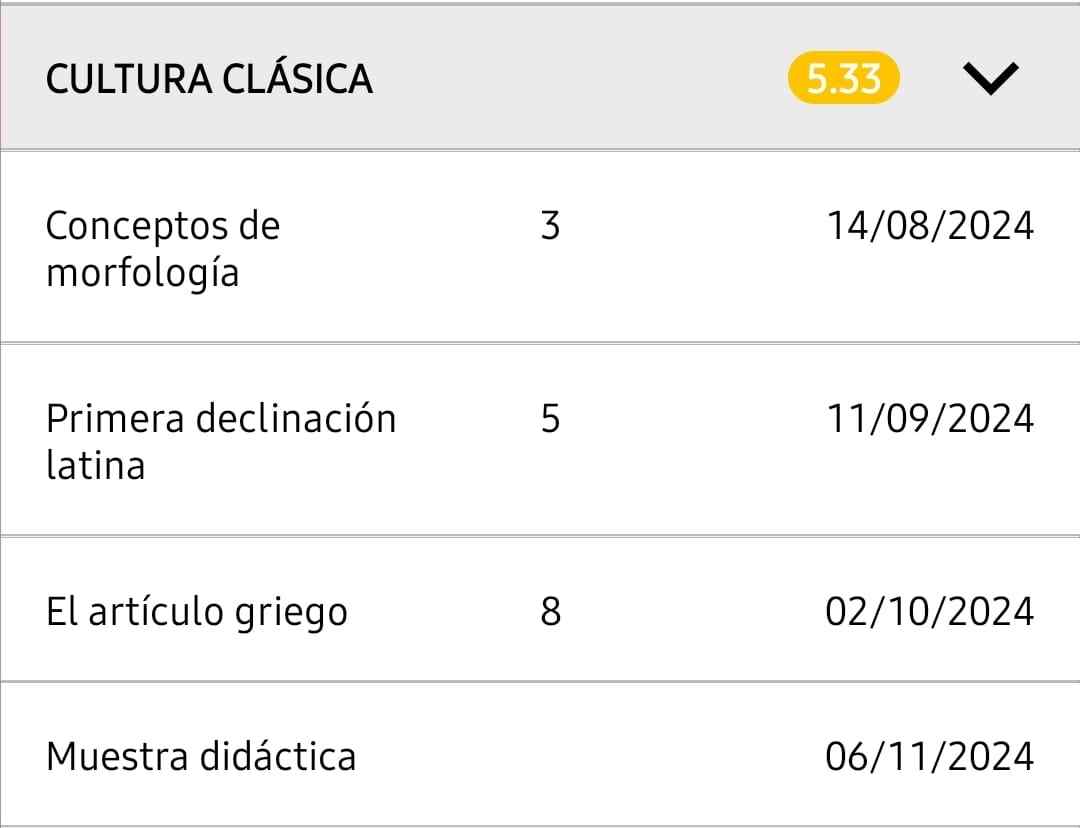
Task: Click grade 8 for El artículo griego
Action: click(x=550, y=611)
